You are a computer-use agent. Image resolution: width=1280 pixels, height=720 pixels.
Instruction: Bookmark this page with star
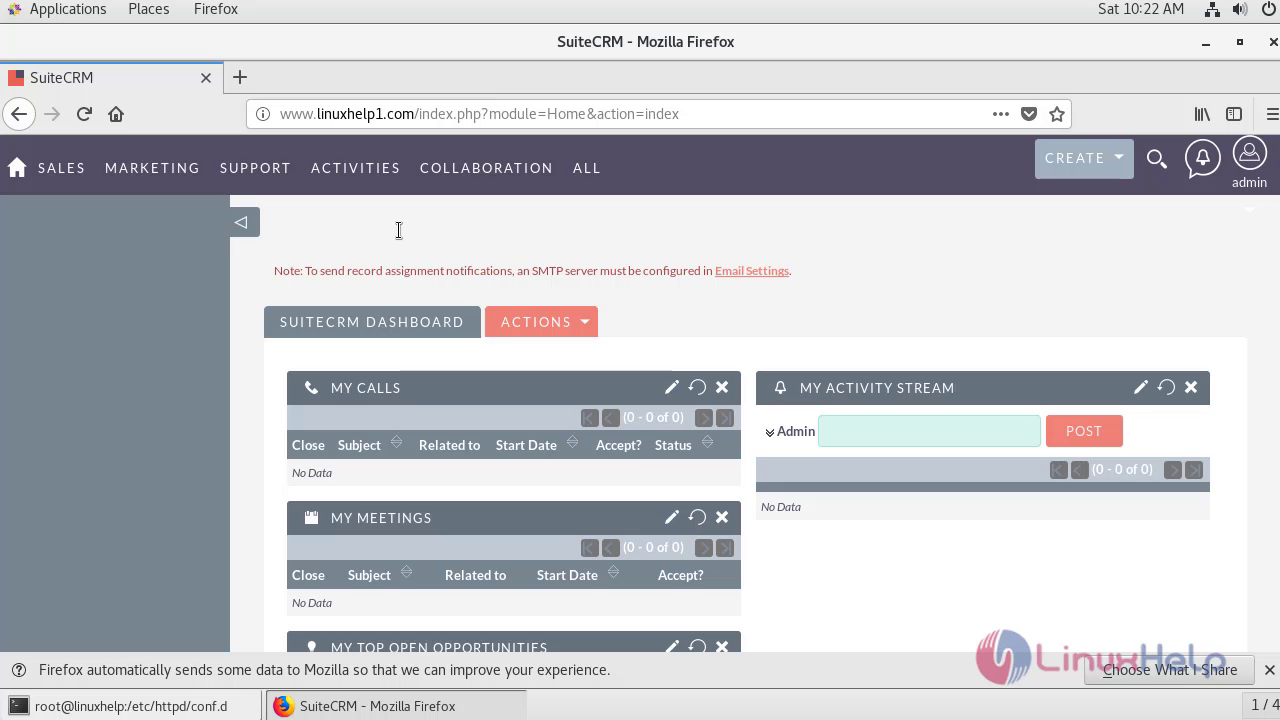pos(1057,114)
